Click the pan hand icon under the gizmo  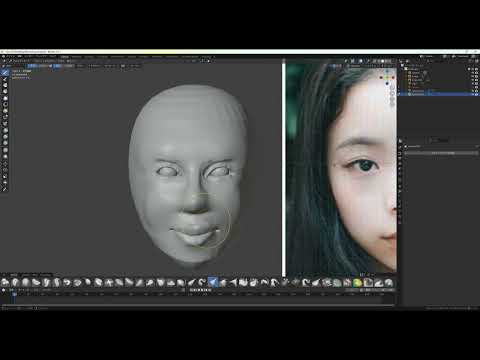(x=392, y=94)
